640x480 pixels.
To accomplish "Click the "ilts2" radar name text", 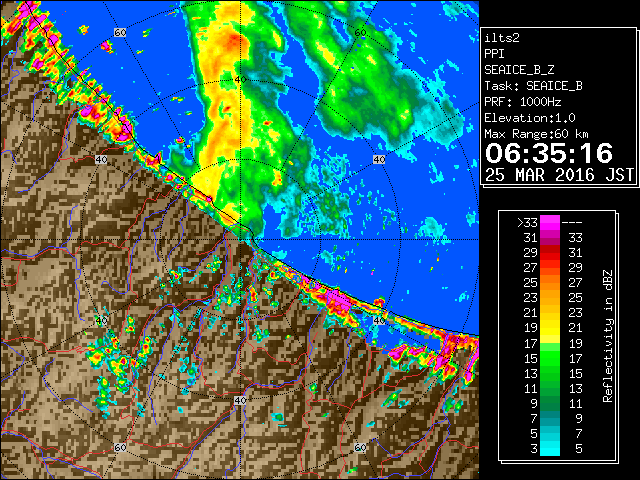I will click(502, 38).
